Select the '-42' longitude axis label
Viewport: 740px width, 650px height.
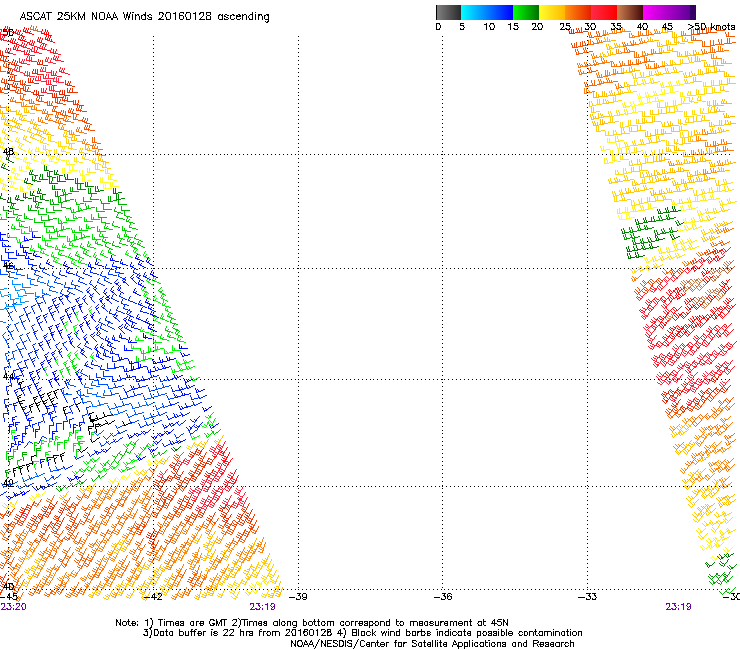(x=153, y=597)
